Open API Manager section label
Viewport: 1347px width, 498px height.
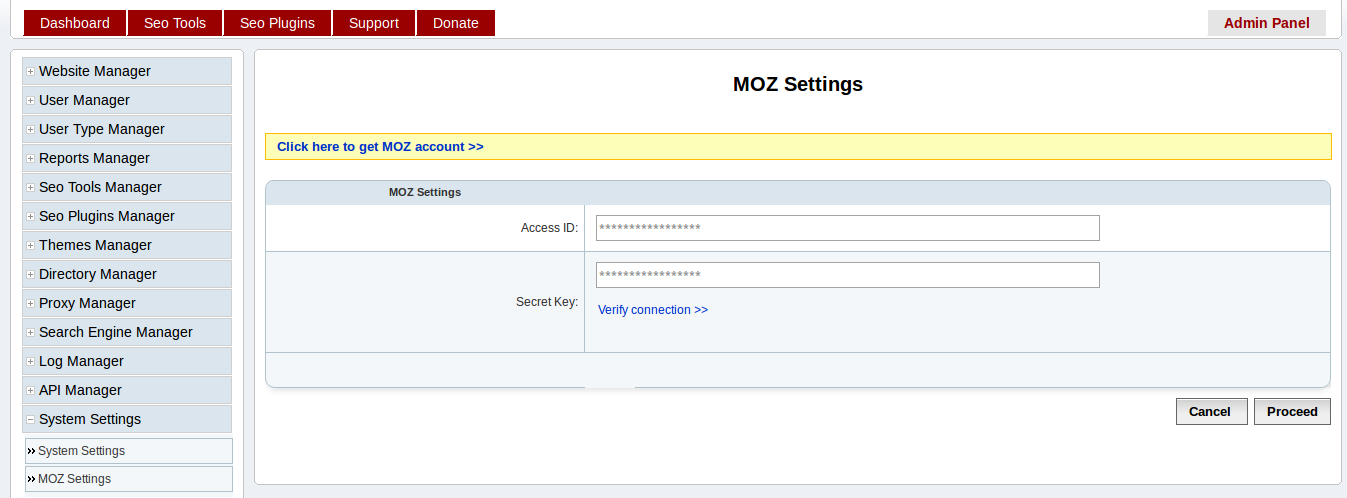[x=80, y=390]
